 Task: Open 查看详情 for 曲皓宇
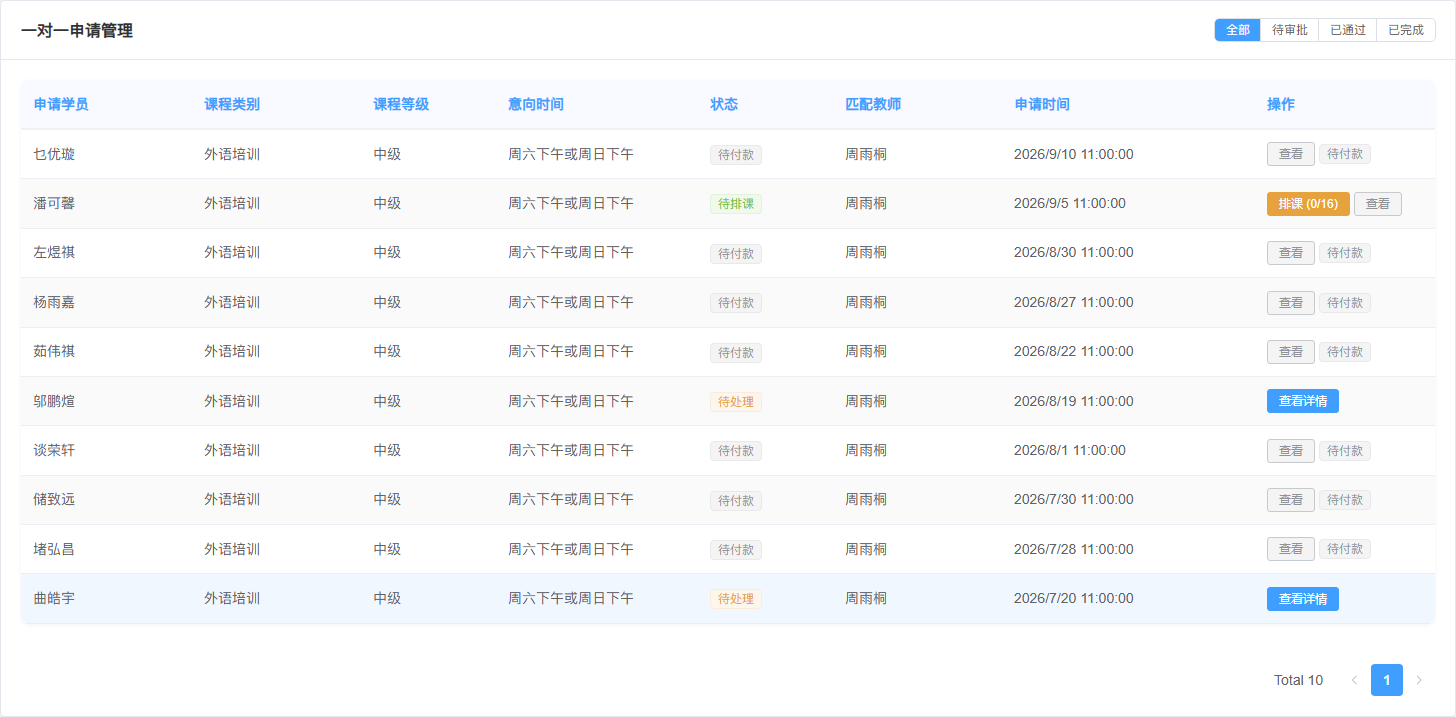(1303, 599)
